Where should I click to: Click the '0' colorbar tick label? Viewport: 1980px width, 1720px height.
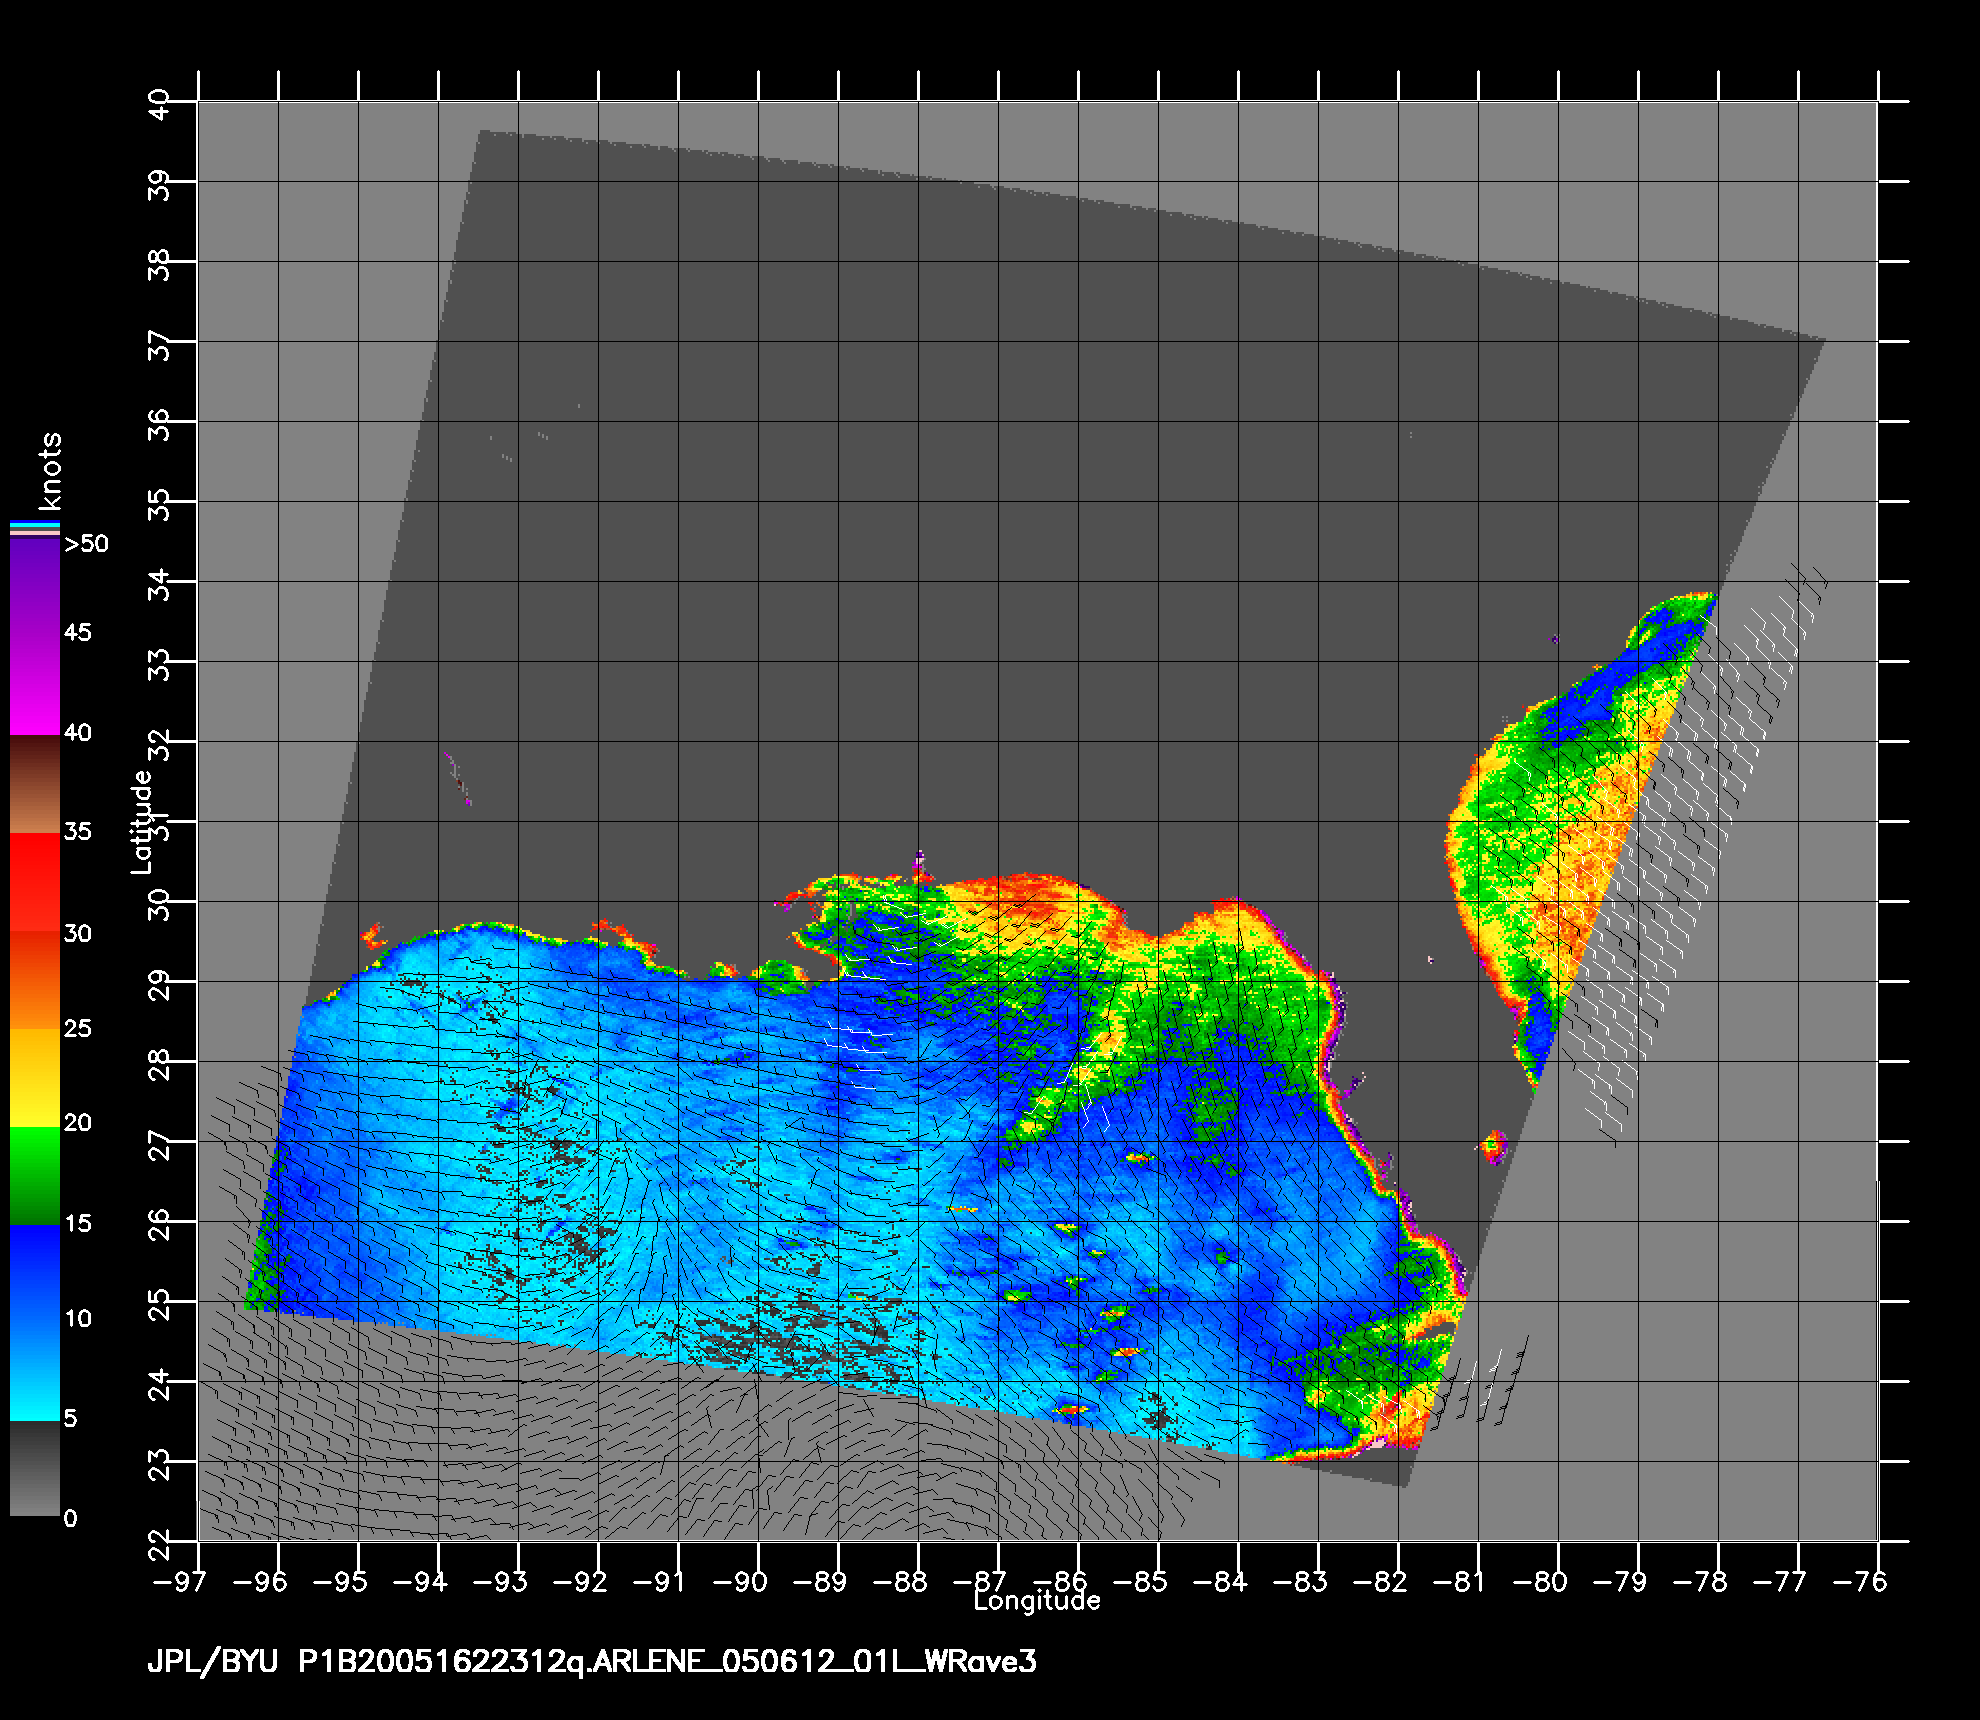point(70,1518)
